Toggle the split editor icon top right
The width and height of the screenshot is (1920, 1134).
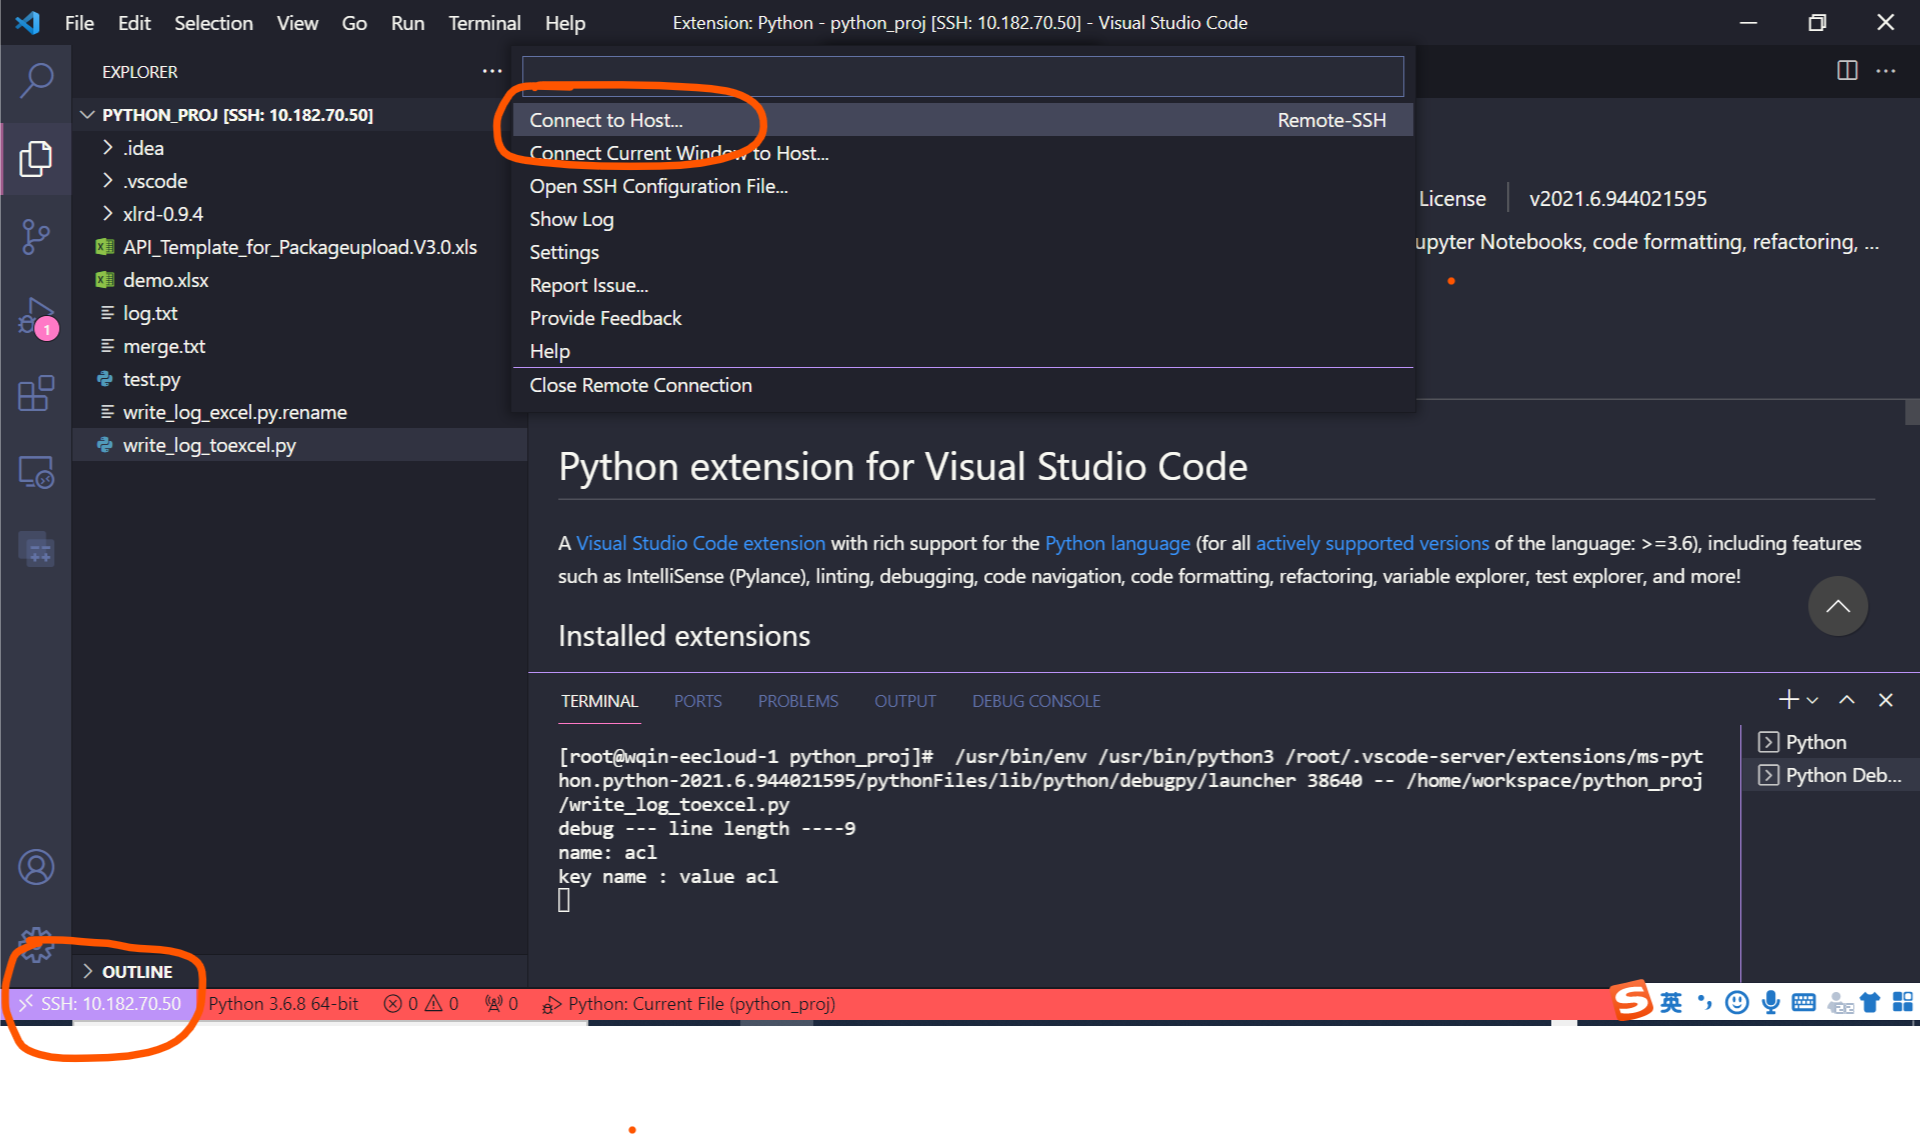pyautogui.click(x=1845, y=71)
